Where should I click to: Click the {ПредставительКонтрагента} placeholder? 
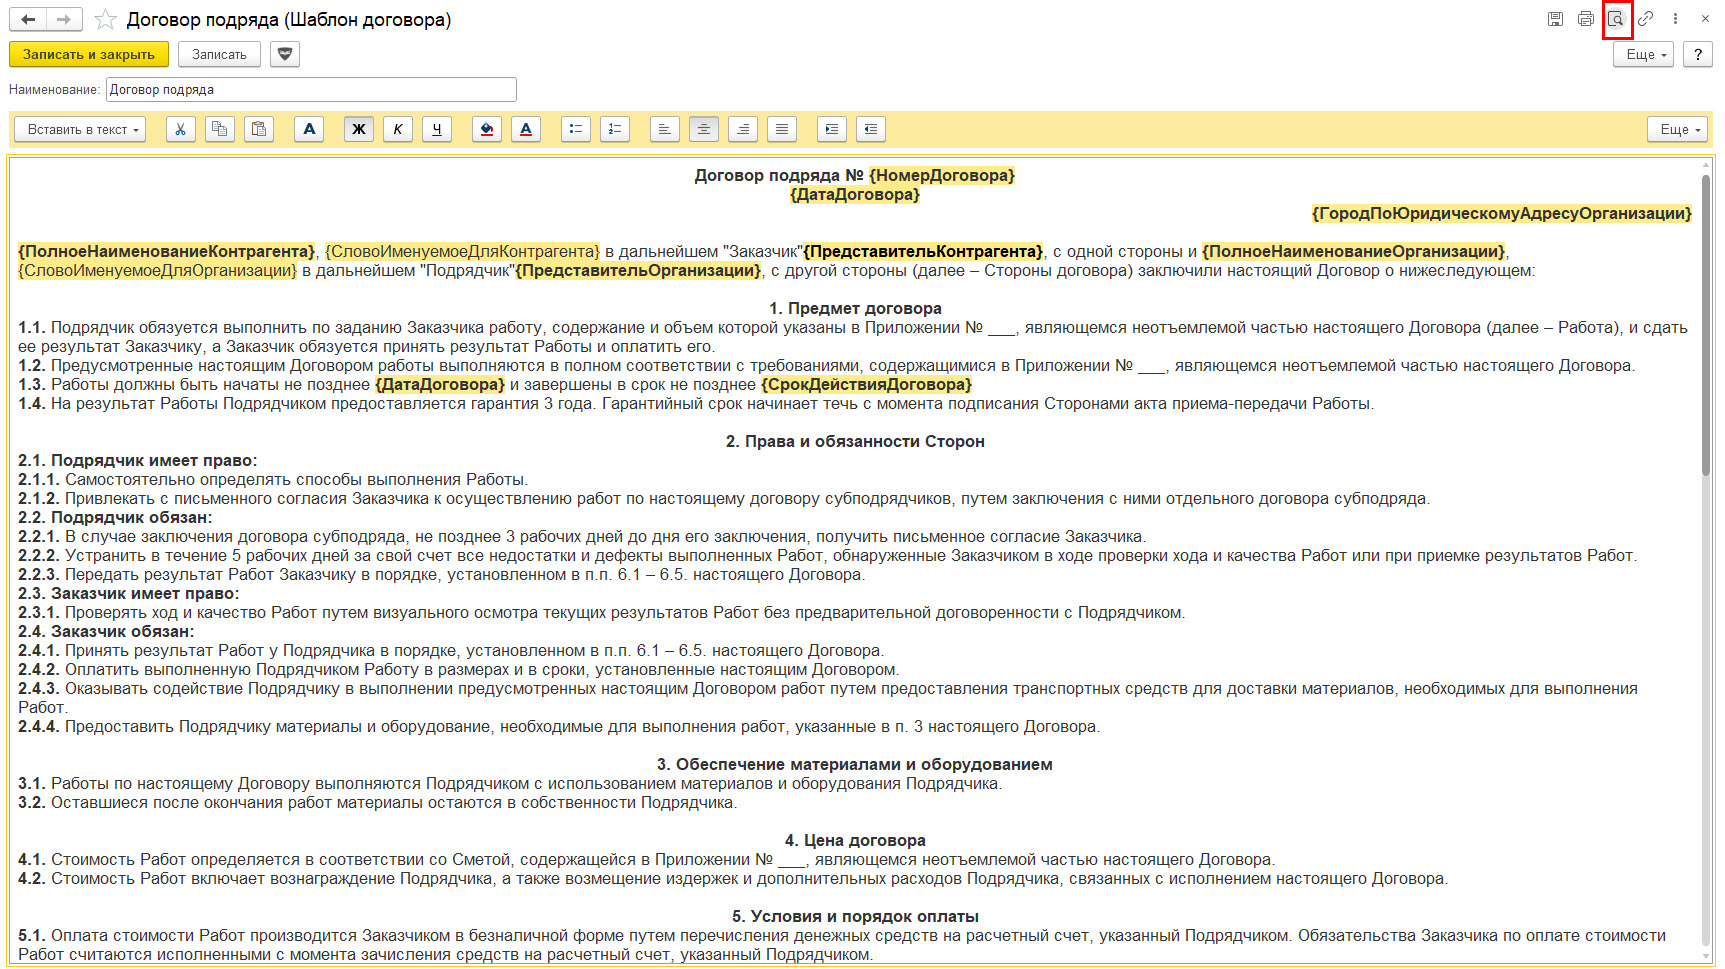[923, 251]
